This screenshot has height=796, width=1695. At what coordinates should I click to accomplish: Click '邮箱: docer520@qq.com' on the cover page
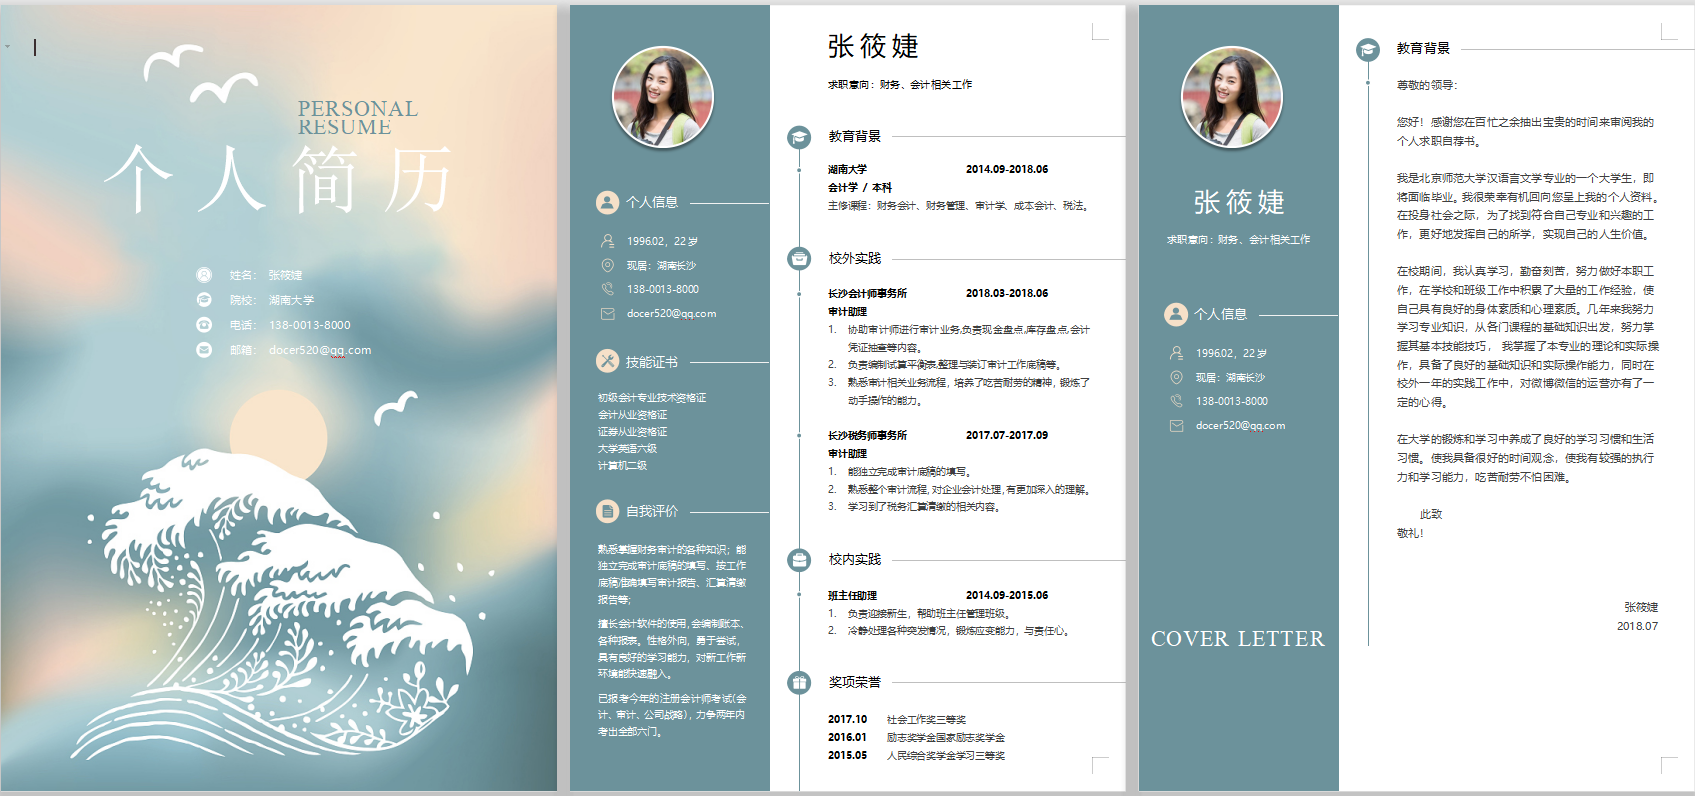300,350
